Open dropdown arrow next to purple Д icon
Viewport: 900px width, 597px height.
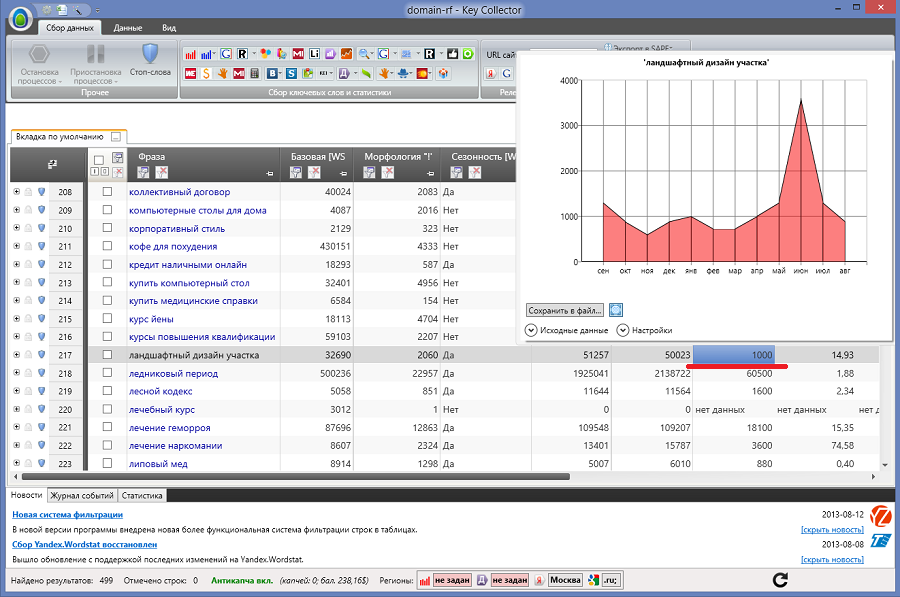pyautogui.click(x=355, y=73)
